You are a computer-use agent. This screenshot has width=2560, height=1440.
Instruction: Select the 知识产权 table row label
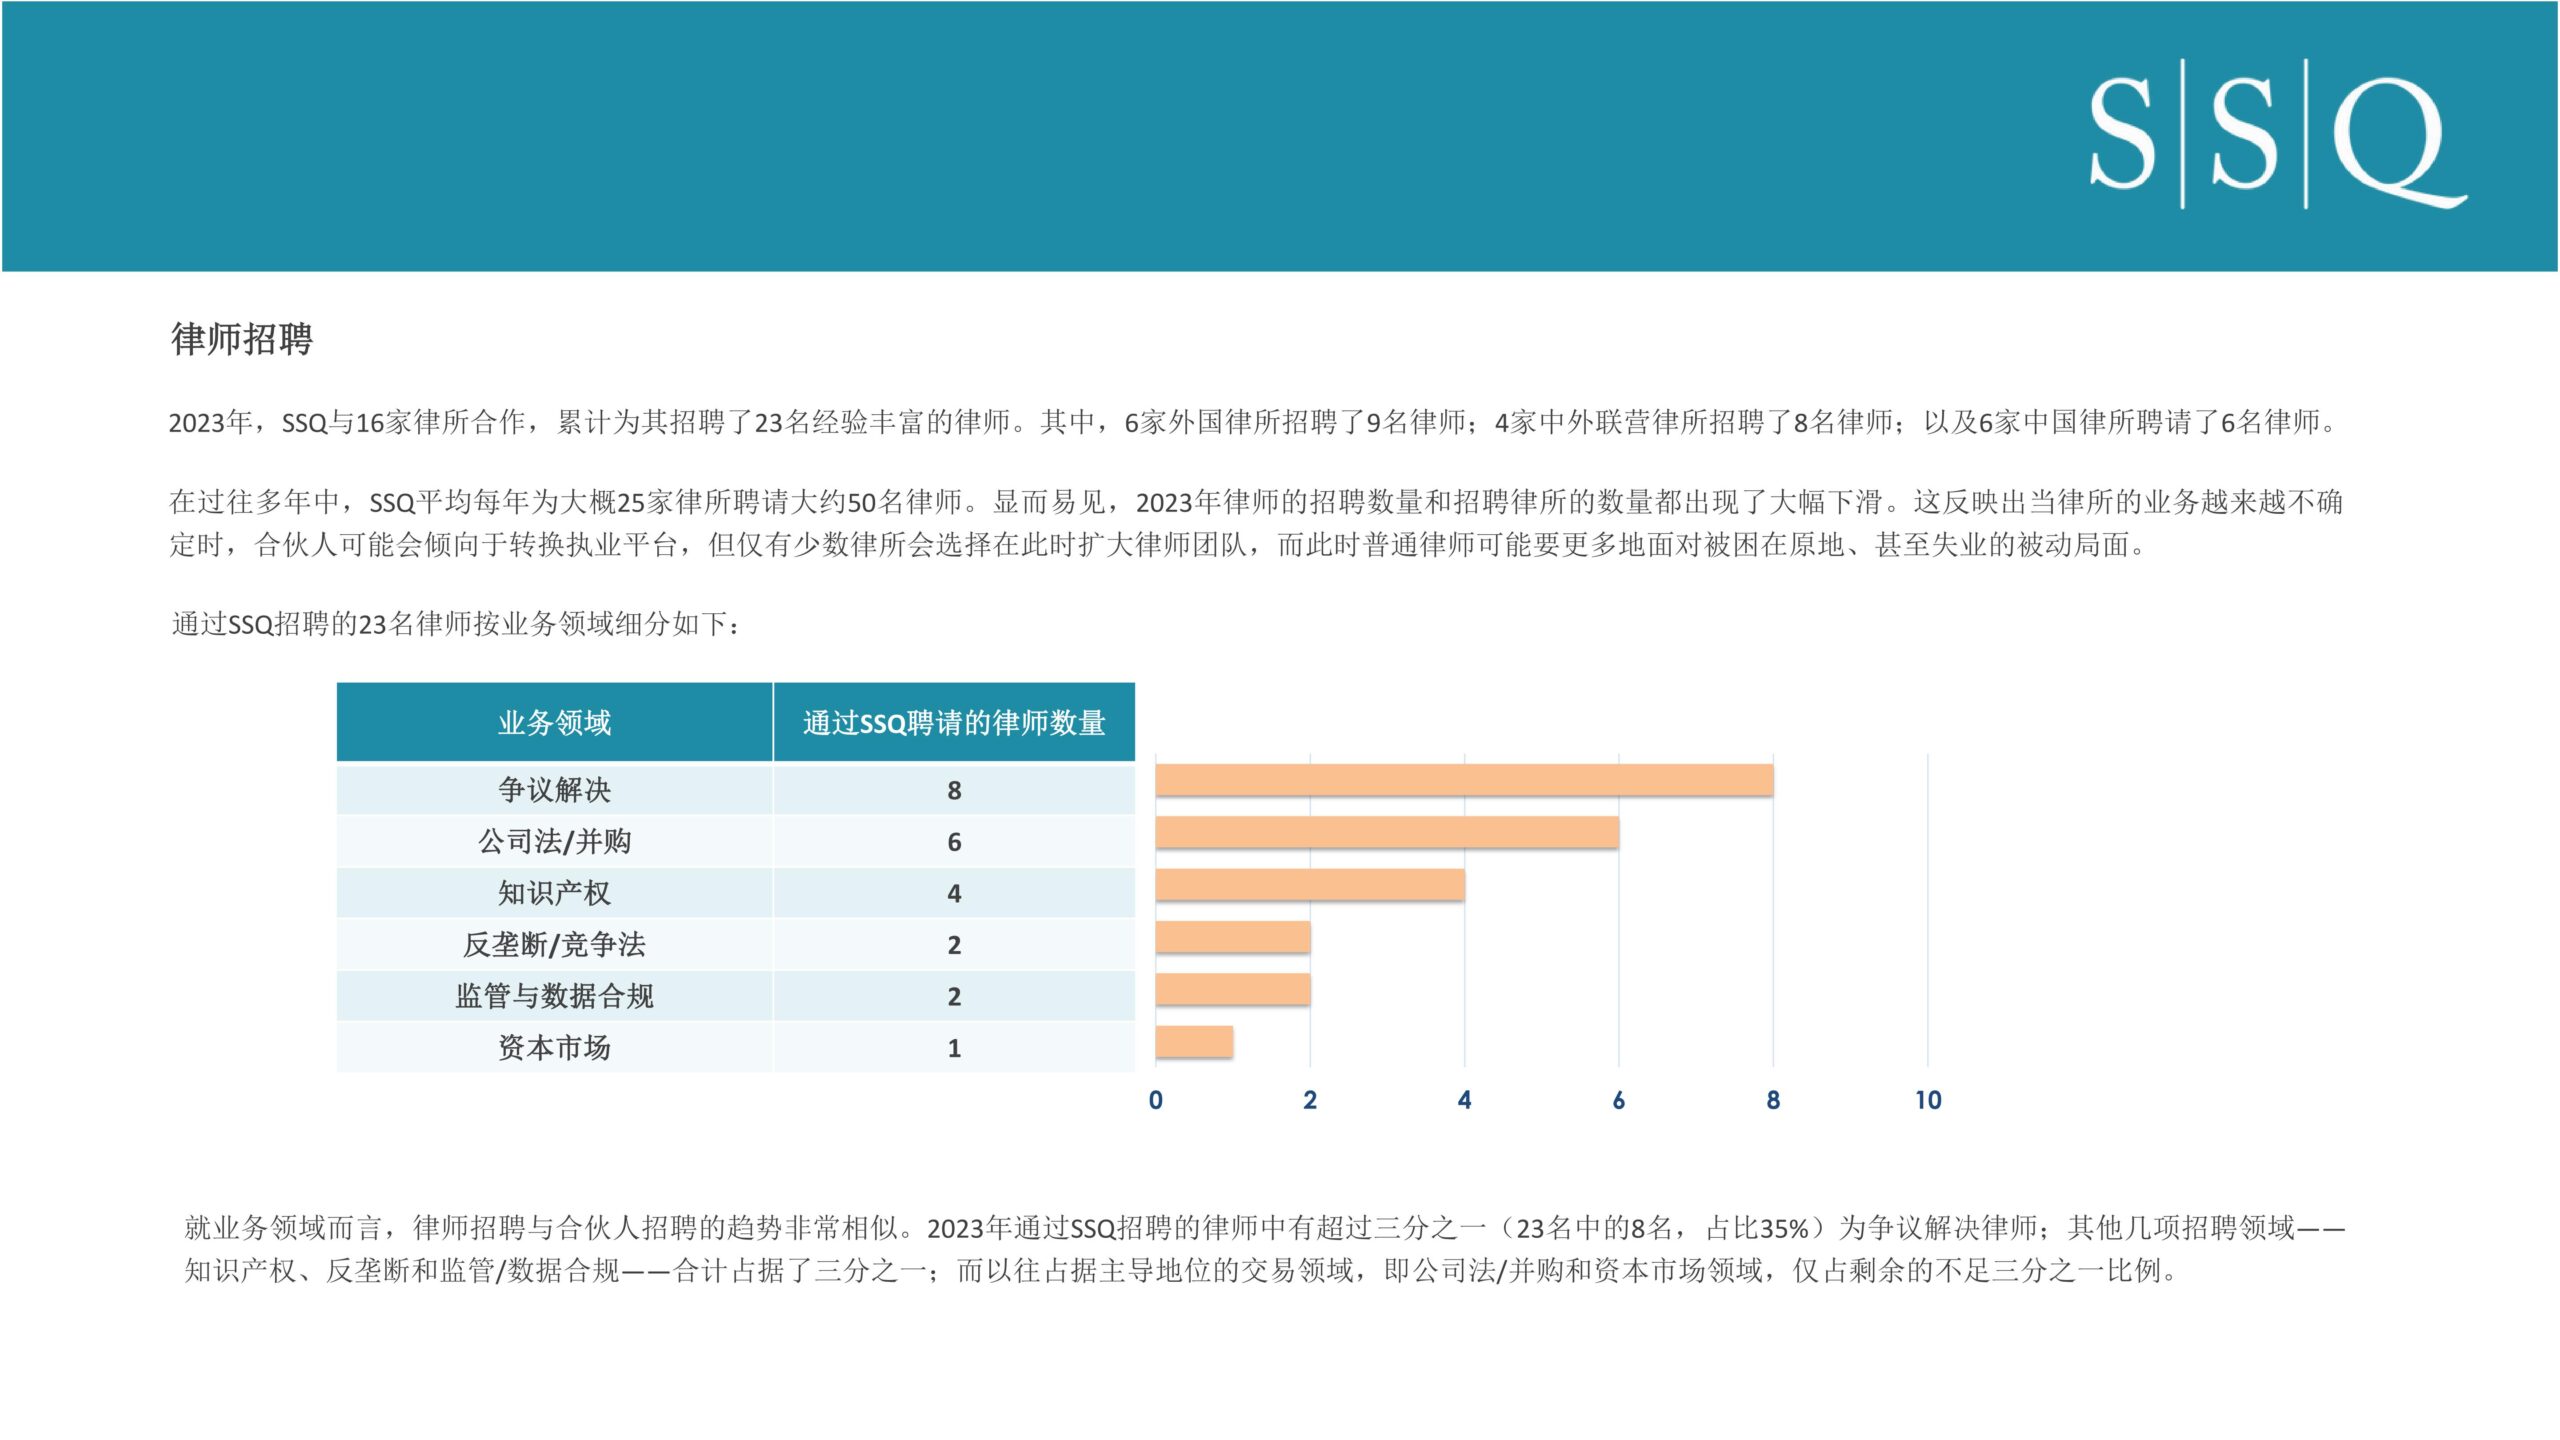[x=554, y=893]
